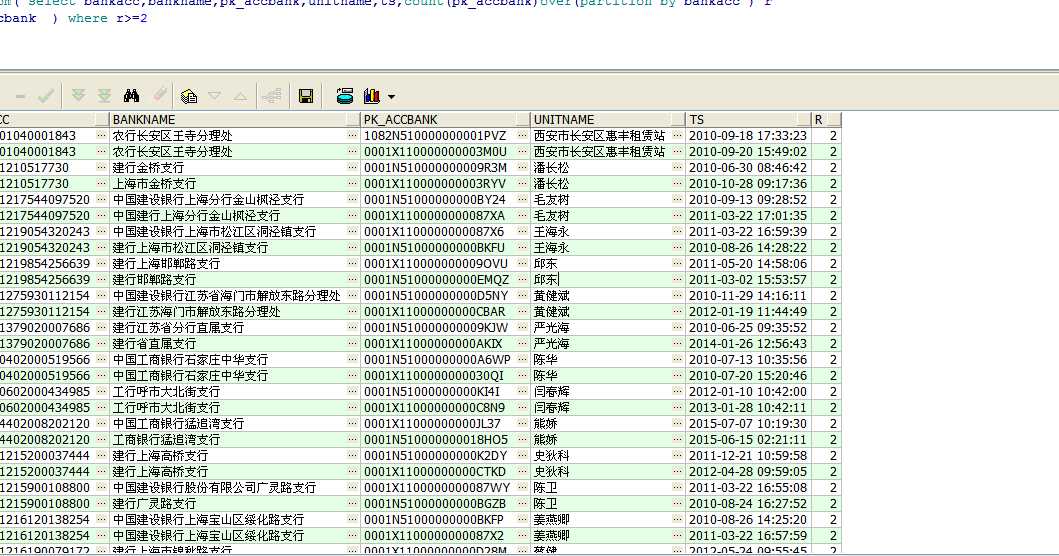Save results with the floppy disk icon
The height and width of the screenshot is (556, 1059).
pos(306,97)
